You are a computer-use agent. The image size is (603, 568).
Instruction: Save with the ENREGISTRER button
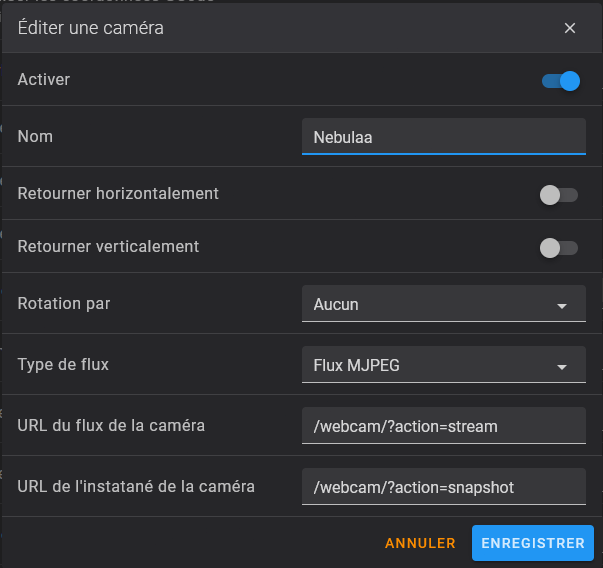coord(533,544)
